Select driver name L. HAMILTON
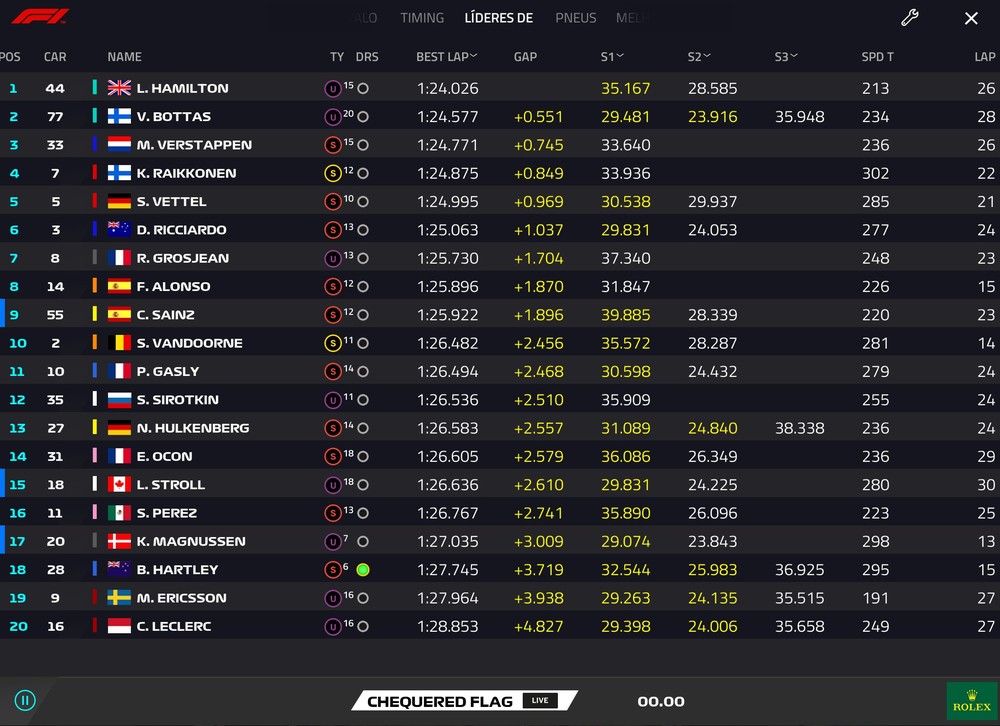1000x726 pixels. 182,89
